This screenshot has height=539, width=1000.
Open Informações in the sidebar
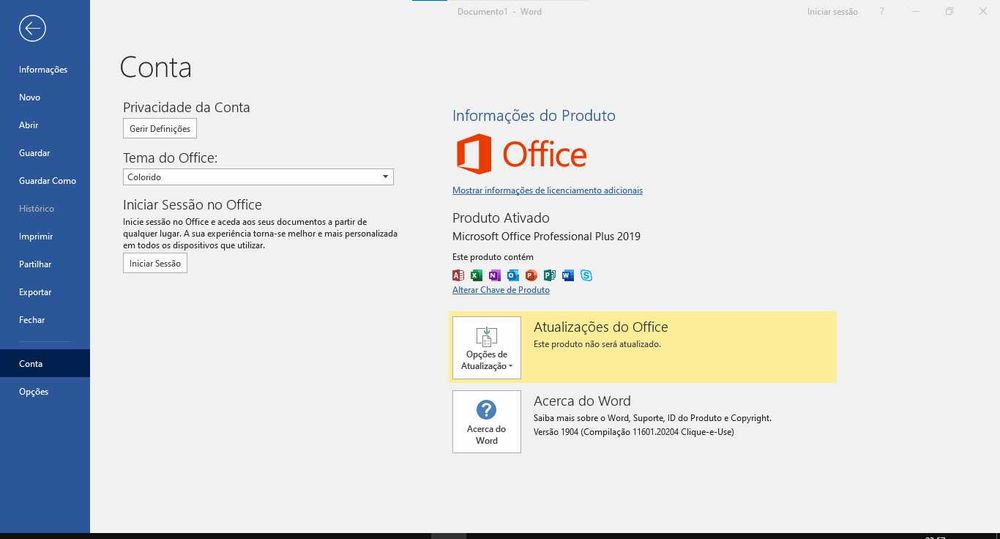click(x=45, y=70)
